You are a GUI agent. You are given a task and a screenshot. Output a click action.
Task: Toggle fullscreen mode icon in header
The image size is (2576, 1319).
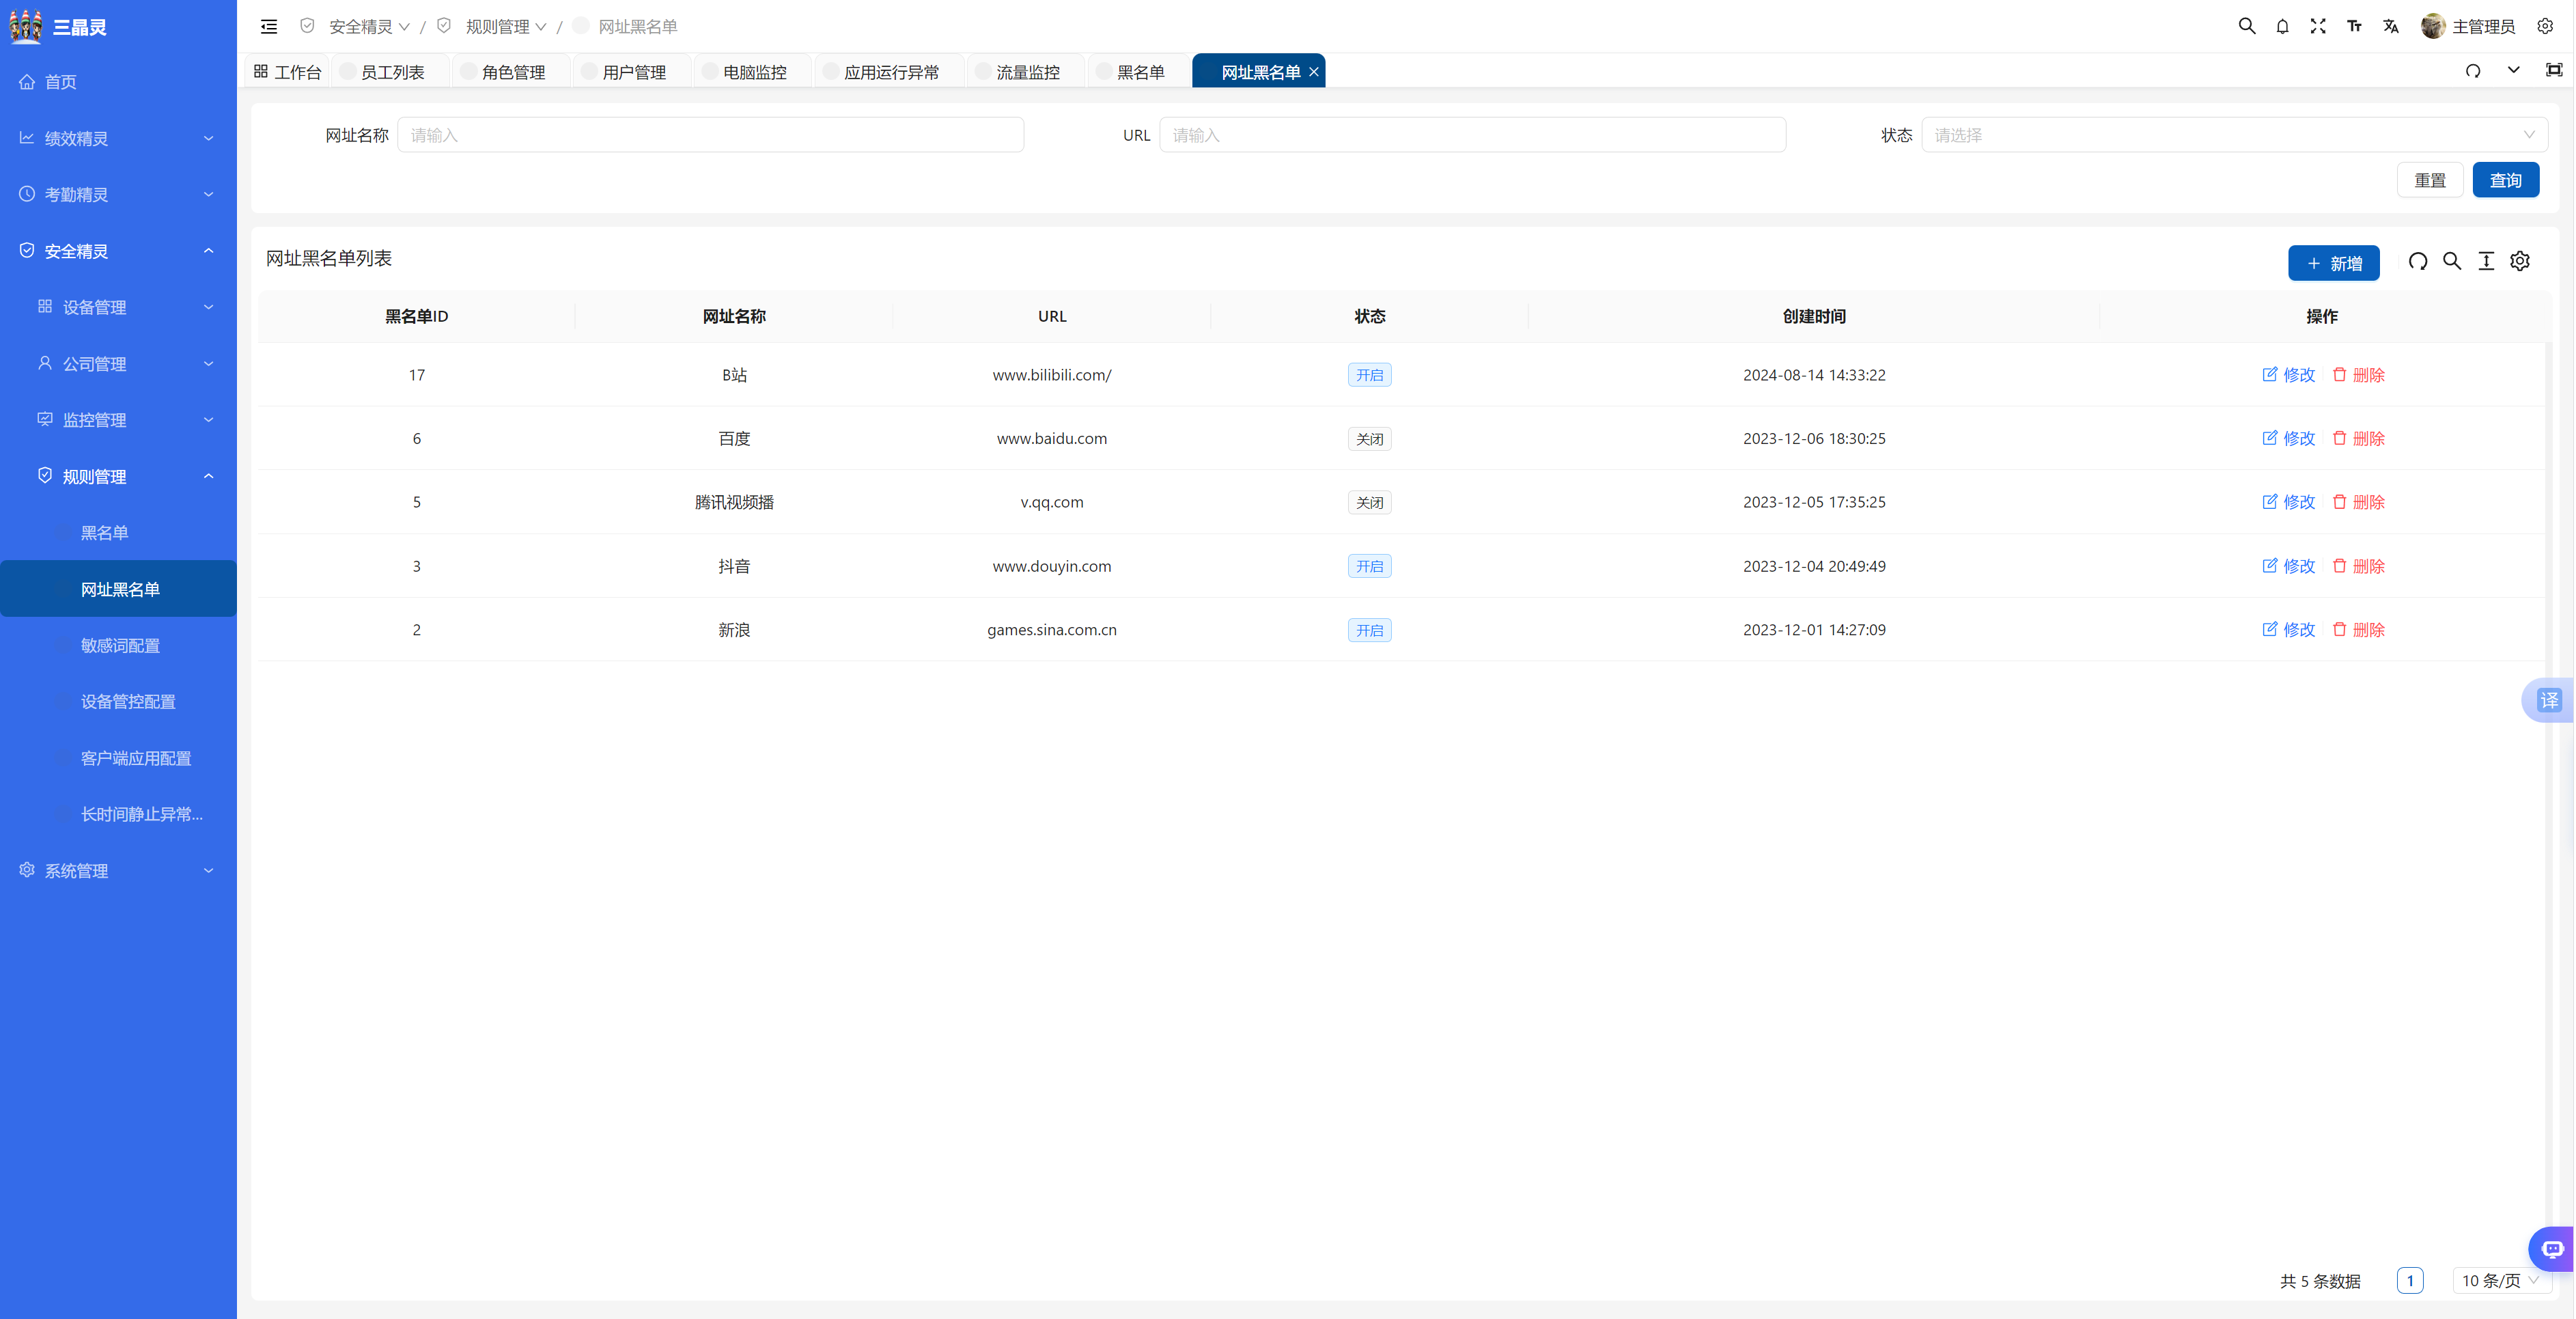(2318, 27)
